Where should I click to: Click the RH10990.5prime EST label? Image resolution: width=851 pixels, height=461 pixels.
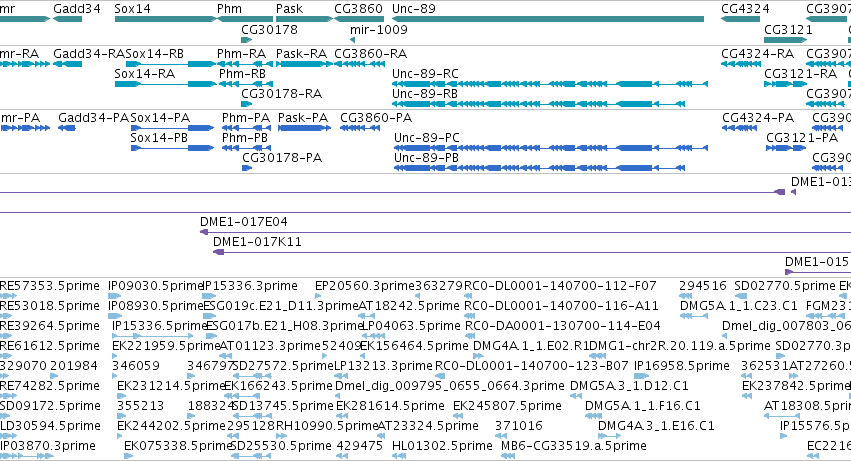[327, 426]
